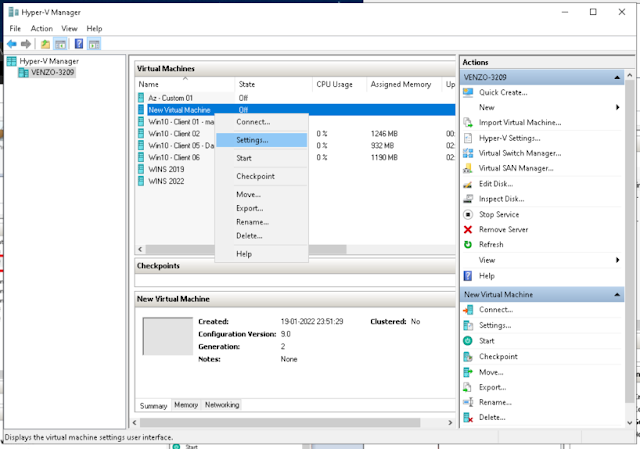Switch to the Memory tab
Screen dimensions: 640x449
pos(186,405)
